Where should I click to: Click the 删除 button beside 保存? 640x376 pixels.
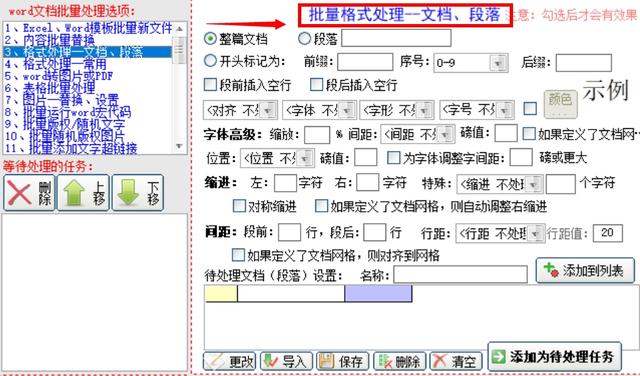click(400, 361)
